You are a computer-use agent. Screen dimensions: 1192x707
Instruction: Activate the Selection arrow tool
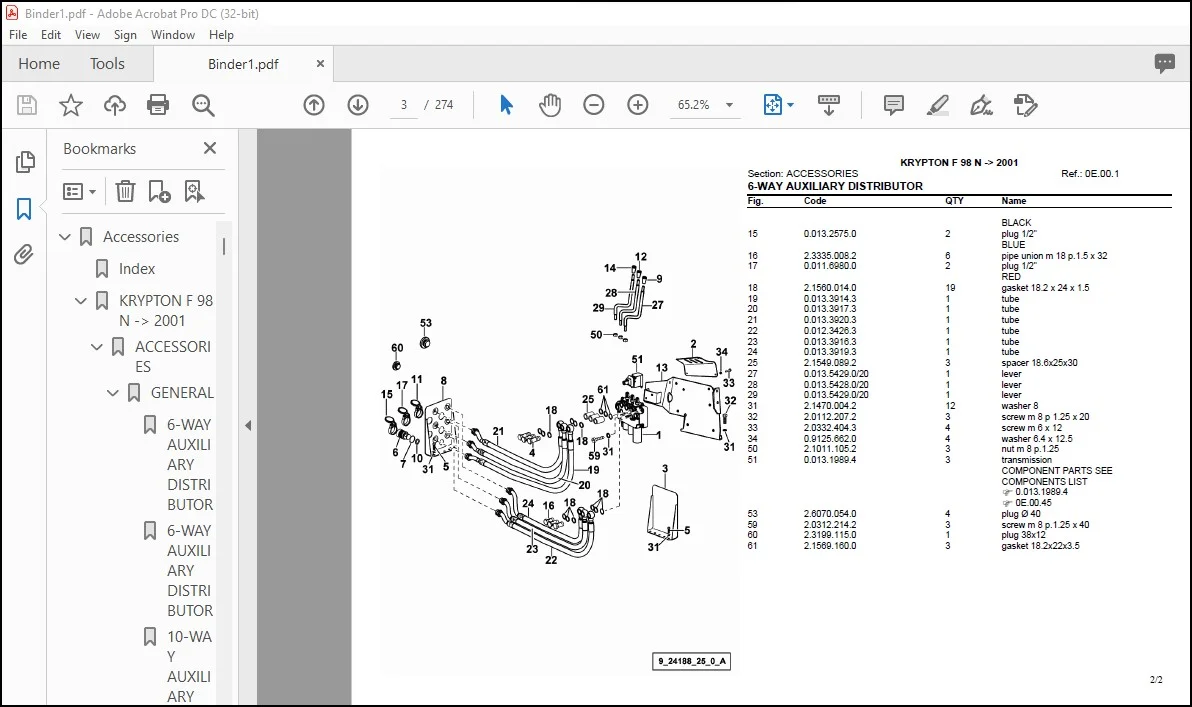click(x=506, y=105)
